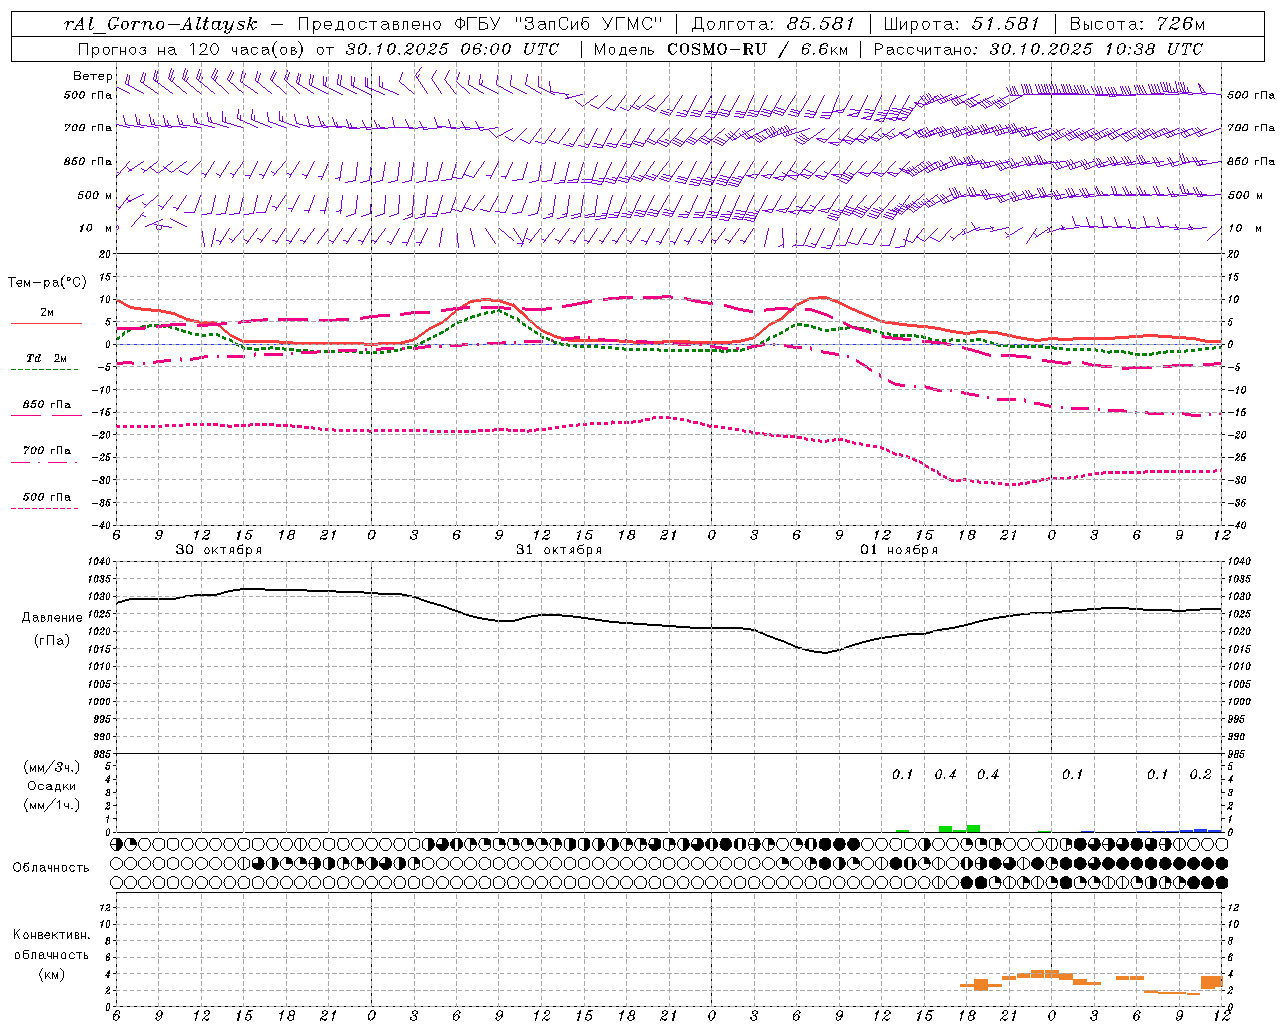Click the (гПа) unit under Давление
Viewport: 1280px width, 1024px height.
[x=52, y=641]
